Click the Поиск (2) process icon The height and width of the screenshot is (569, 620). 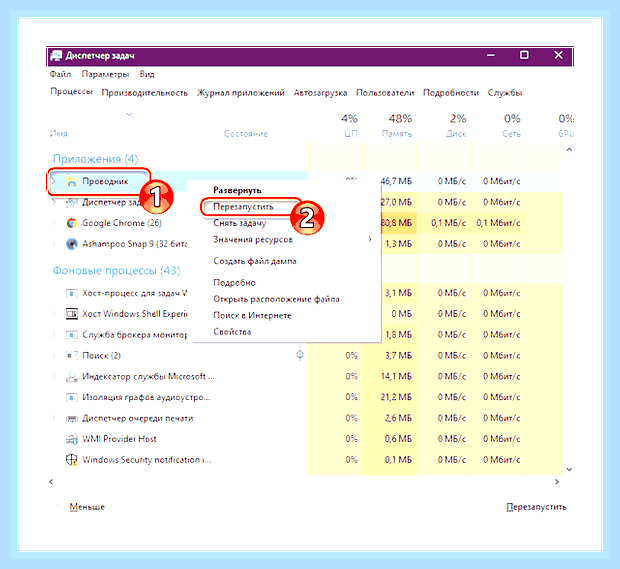(x=72, y=355)
